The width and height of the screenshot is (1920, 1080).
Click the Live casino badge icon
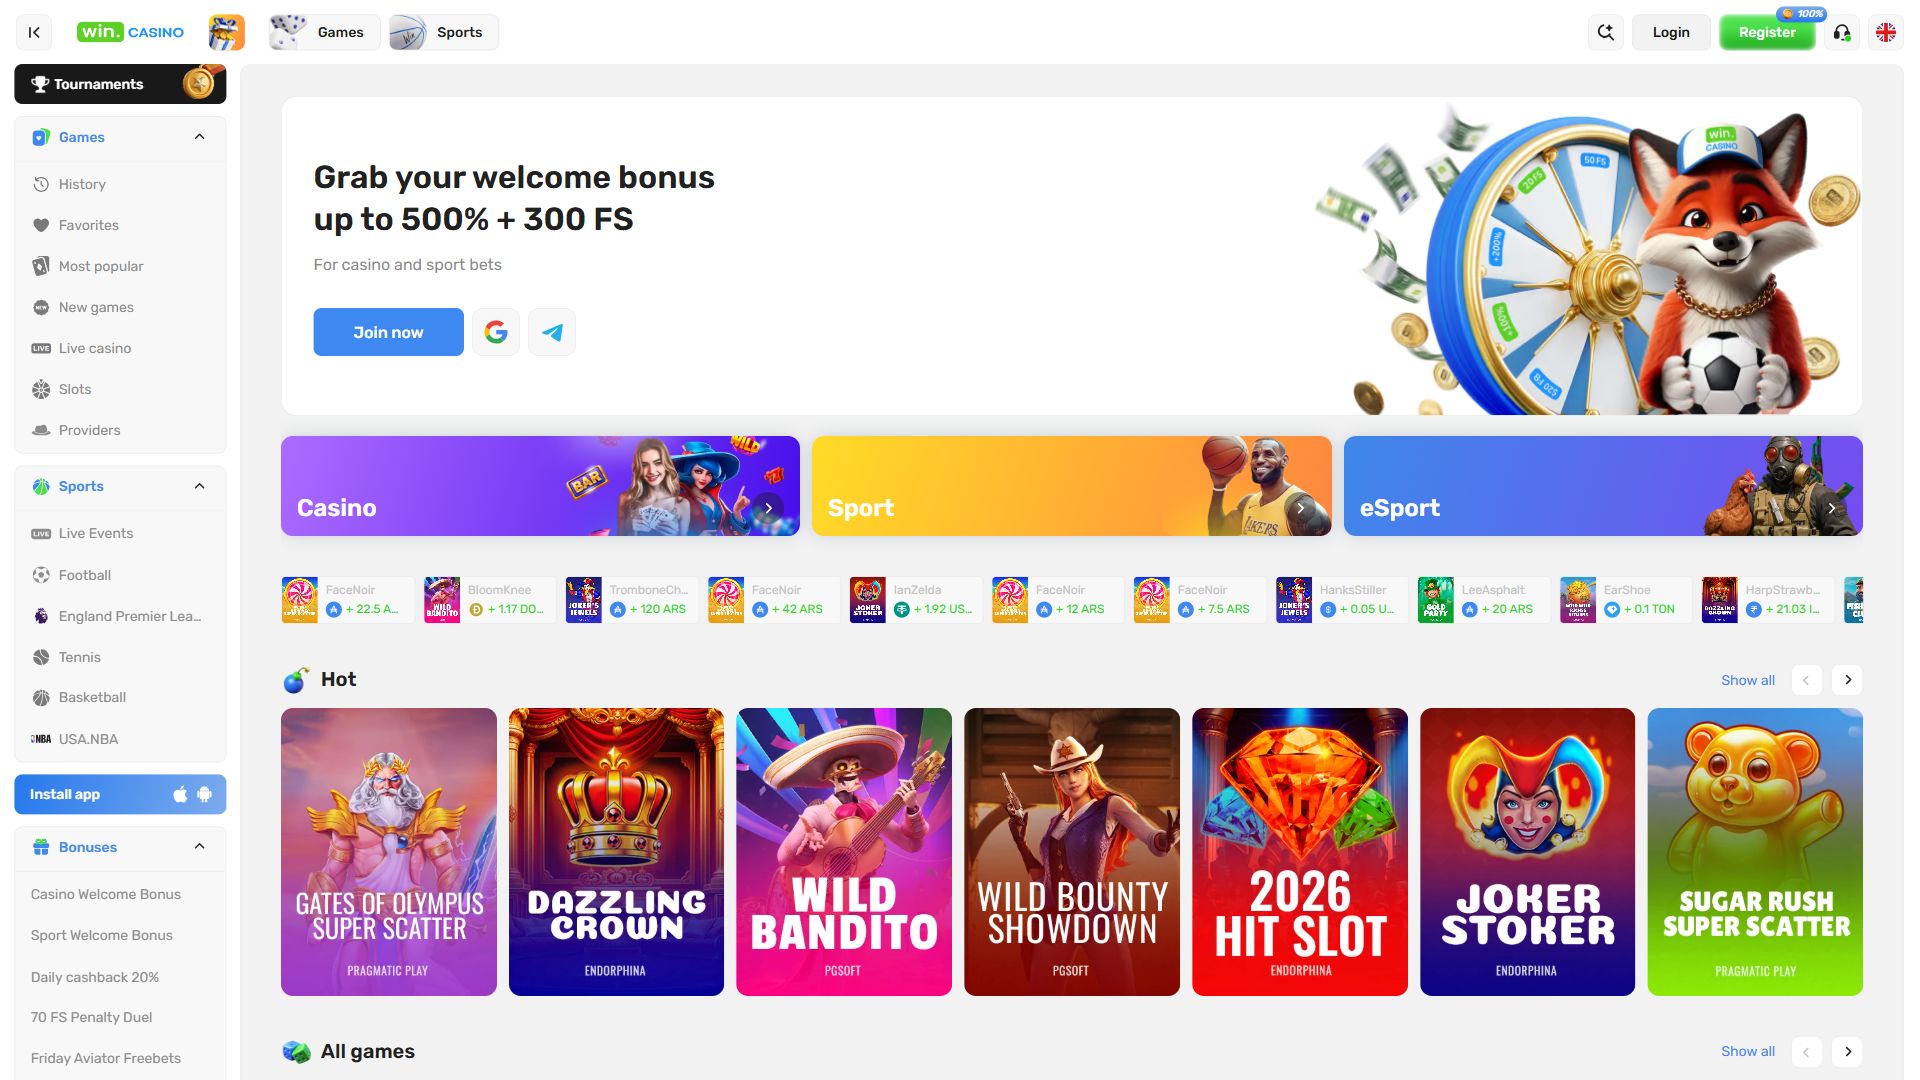tap(41, 348)
